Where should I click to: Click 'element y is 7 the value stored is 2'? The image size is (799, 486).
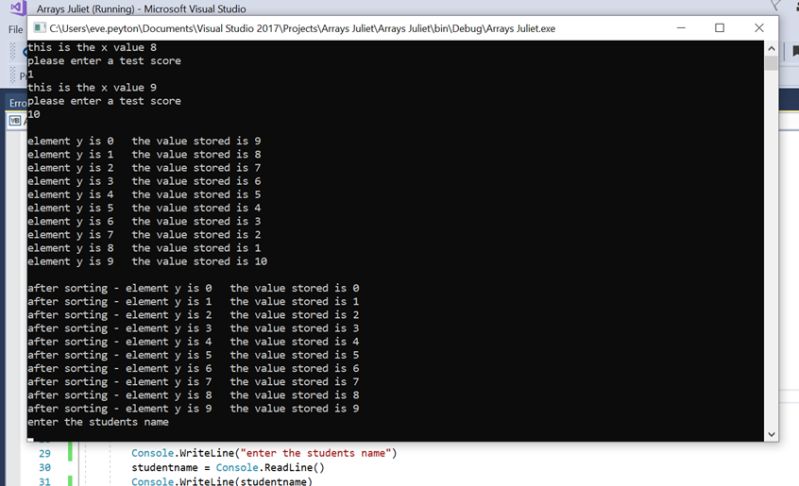(144, 235)
